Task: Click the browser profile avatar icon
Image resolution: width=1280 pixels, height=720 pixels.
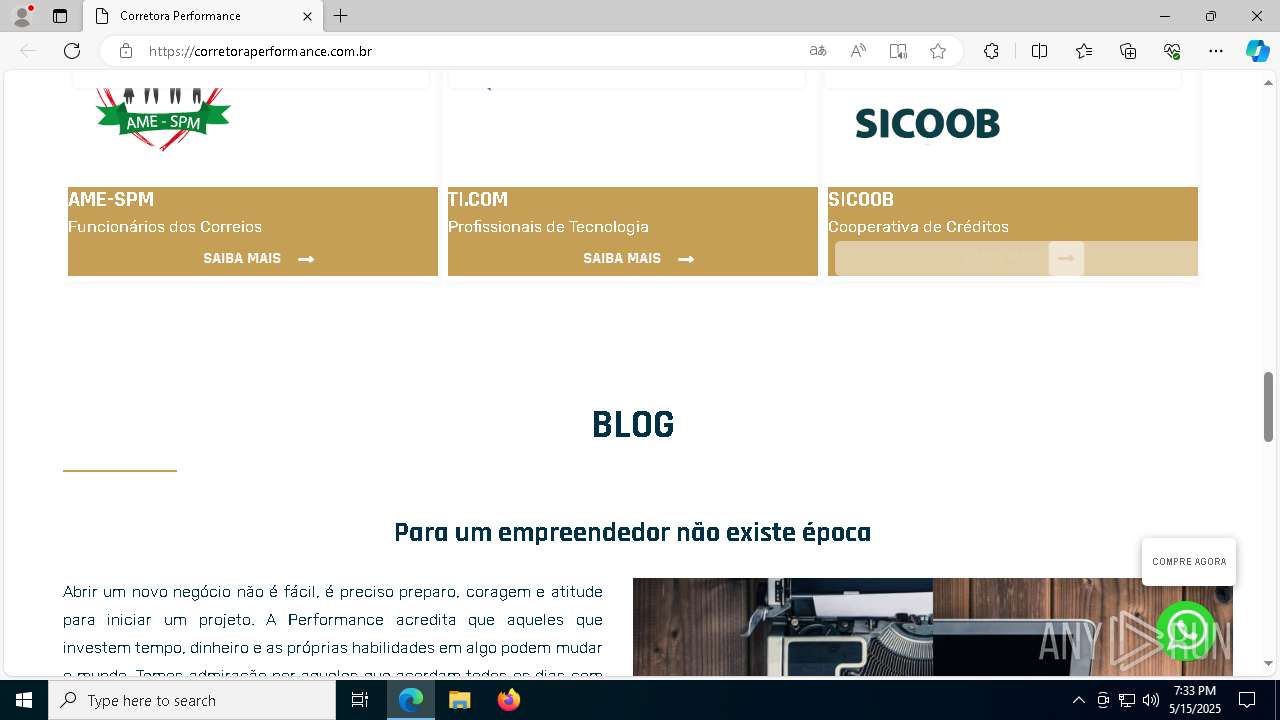Action: (x=22, y=16)
